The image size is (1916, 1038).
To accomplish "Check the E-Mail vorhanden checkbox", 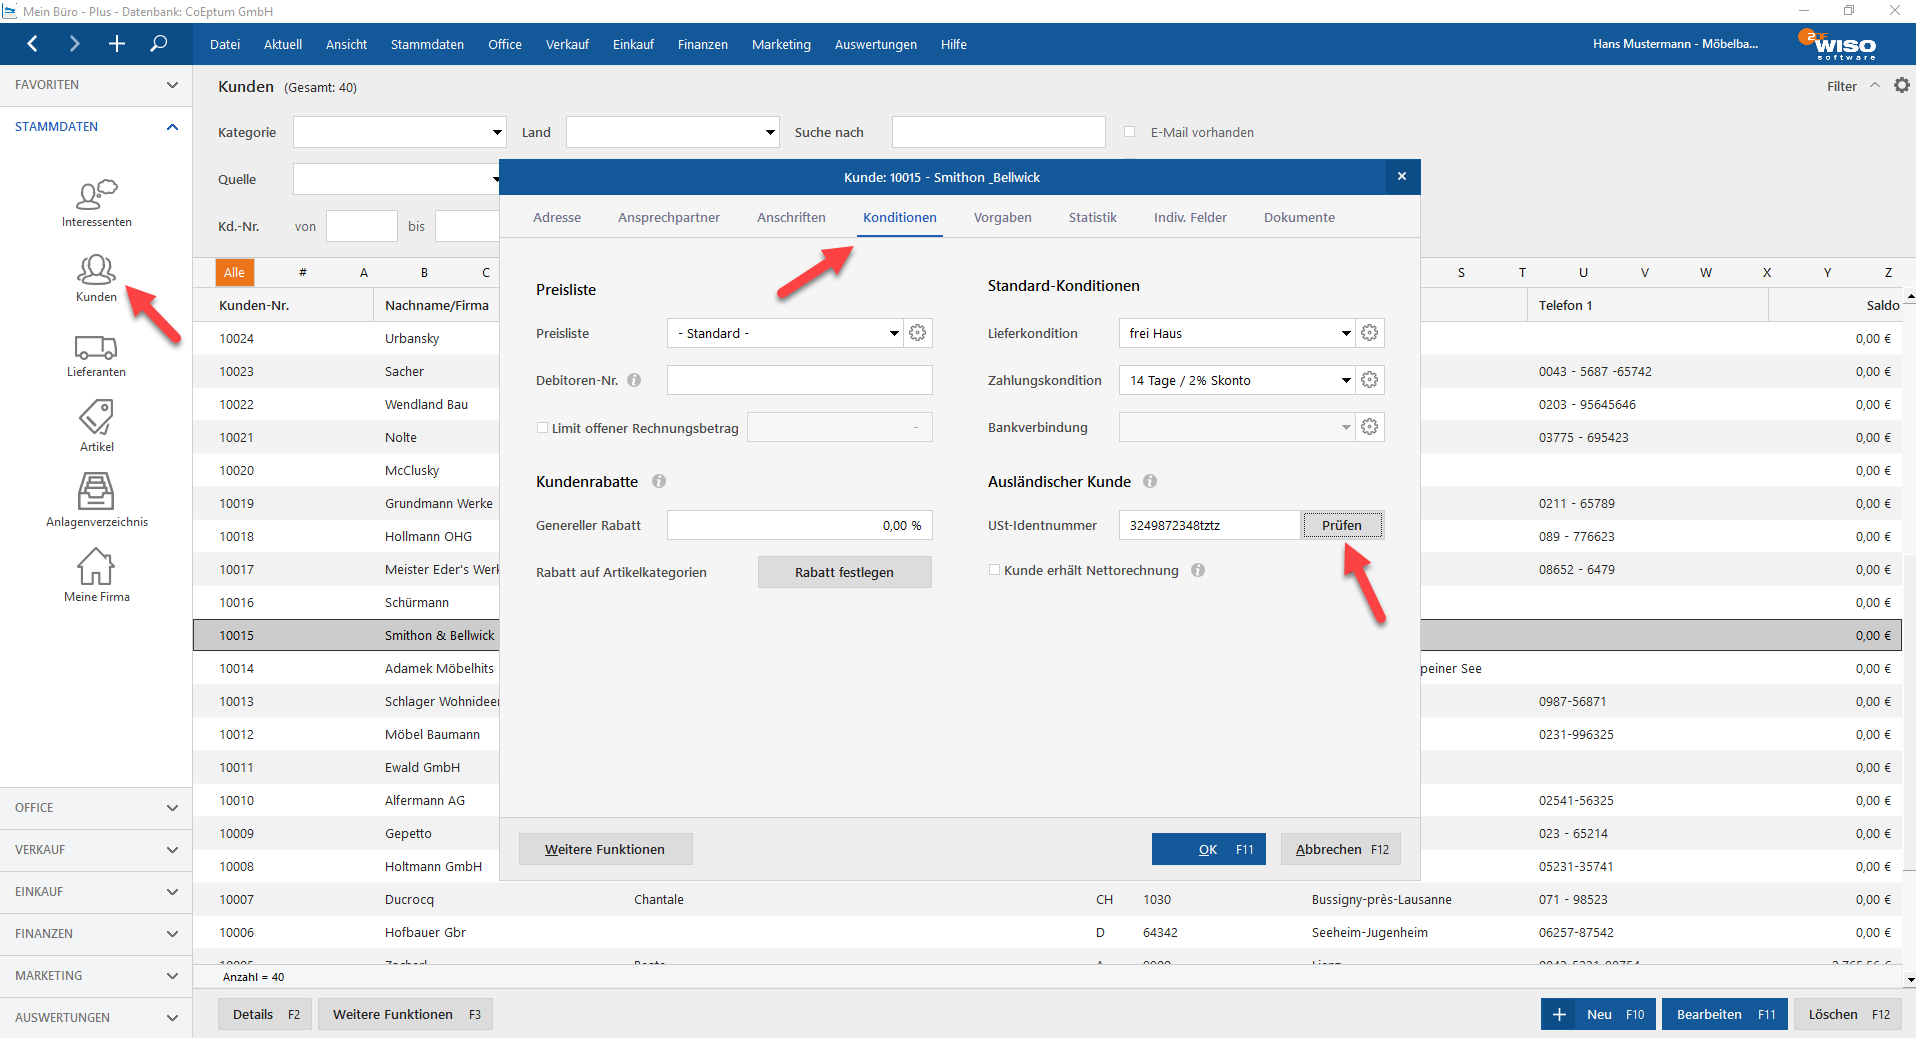I will (x=1130, y=132).
